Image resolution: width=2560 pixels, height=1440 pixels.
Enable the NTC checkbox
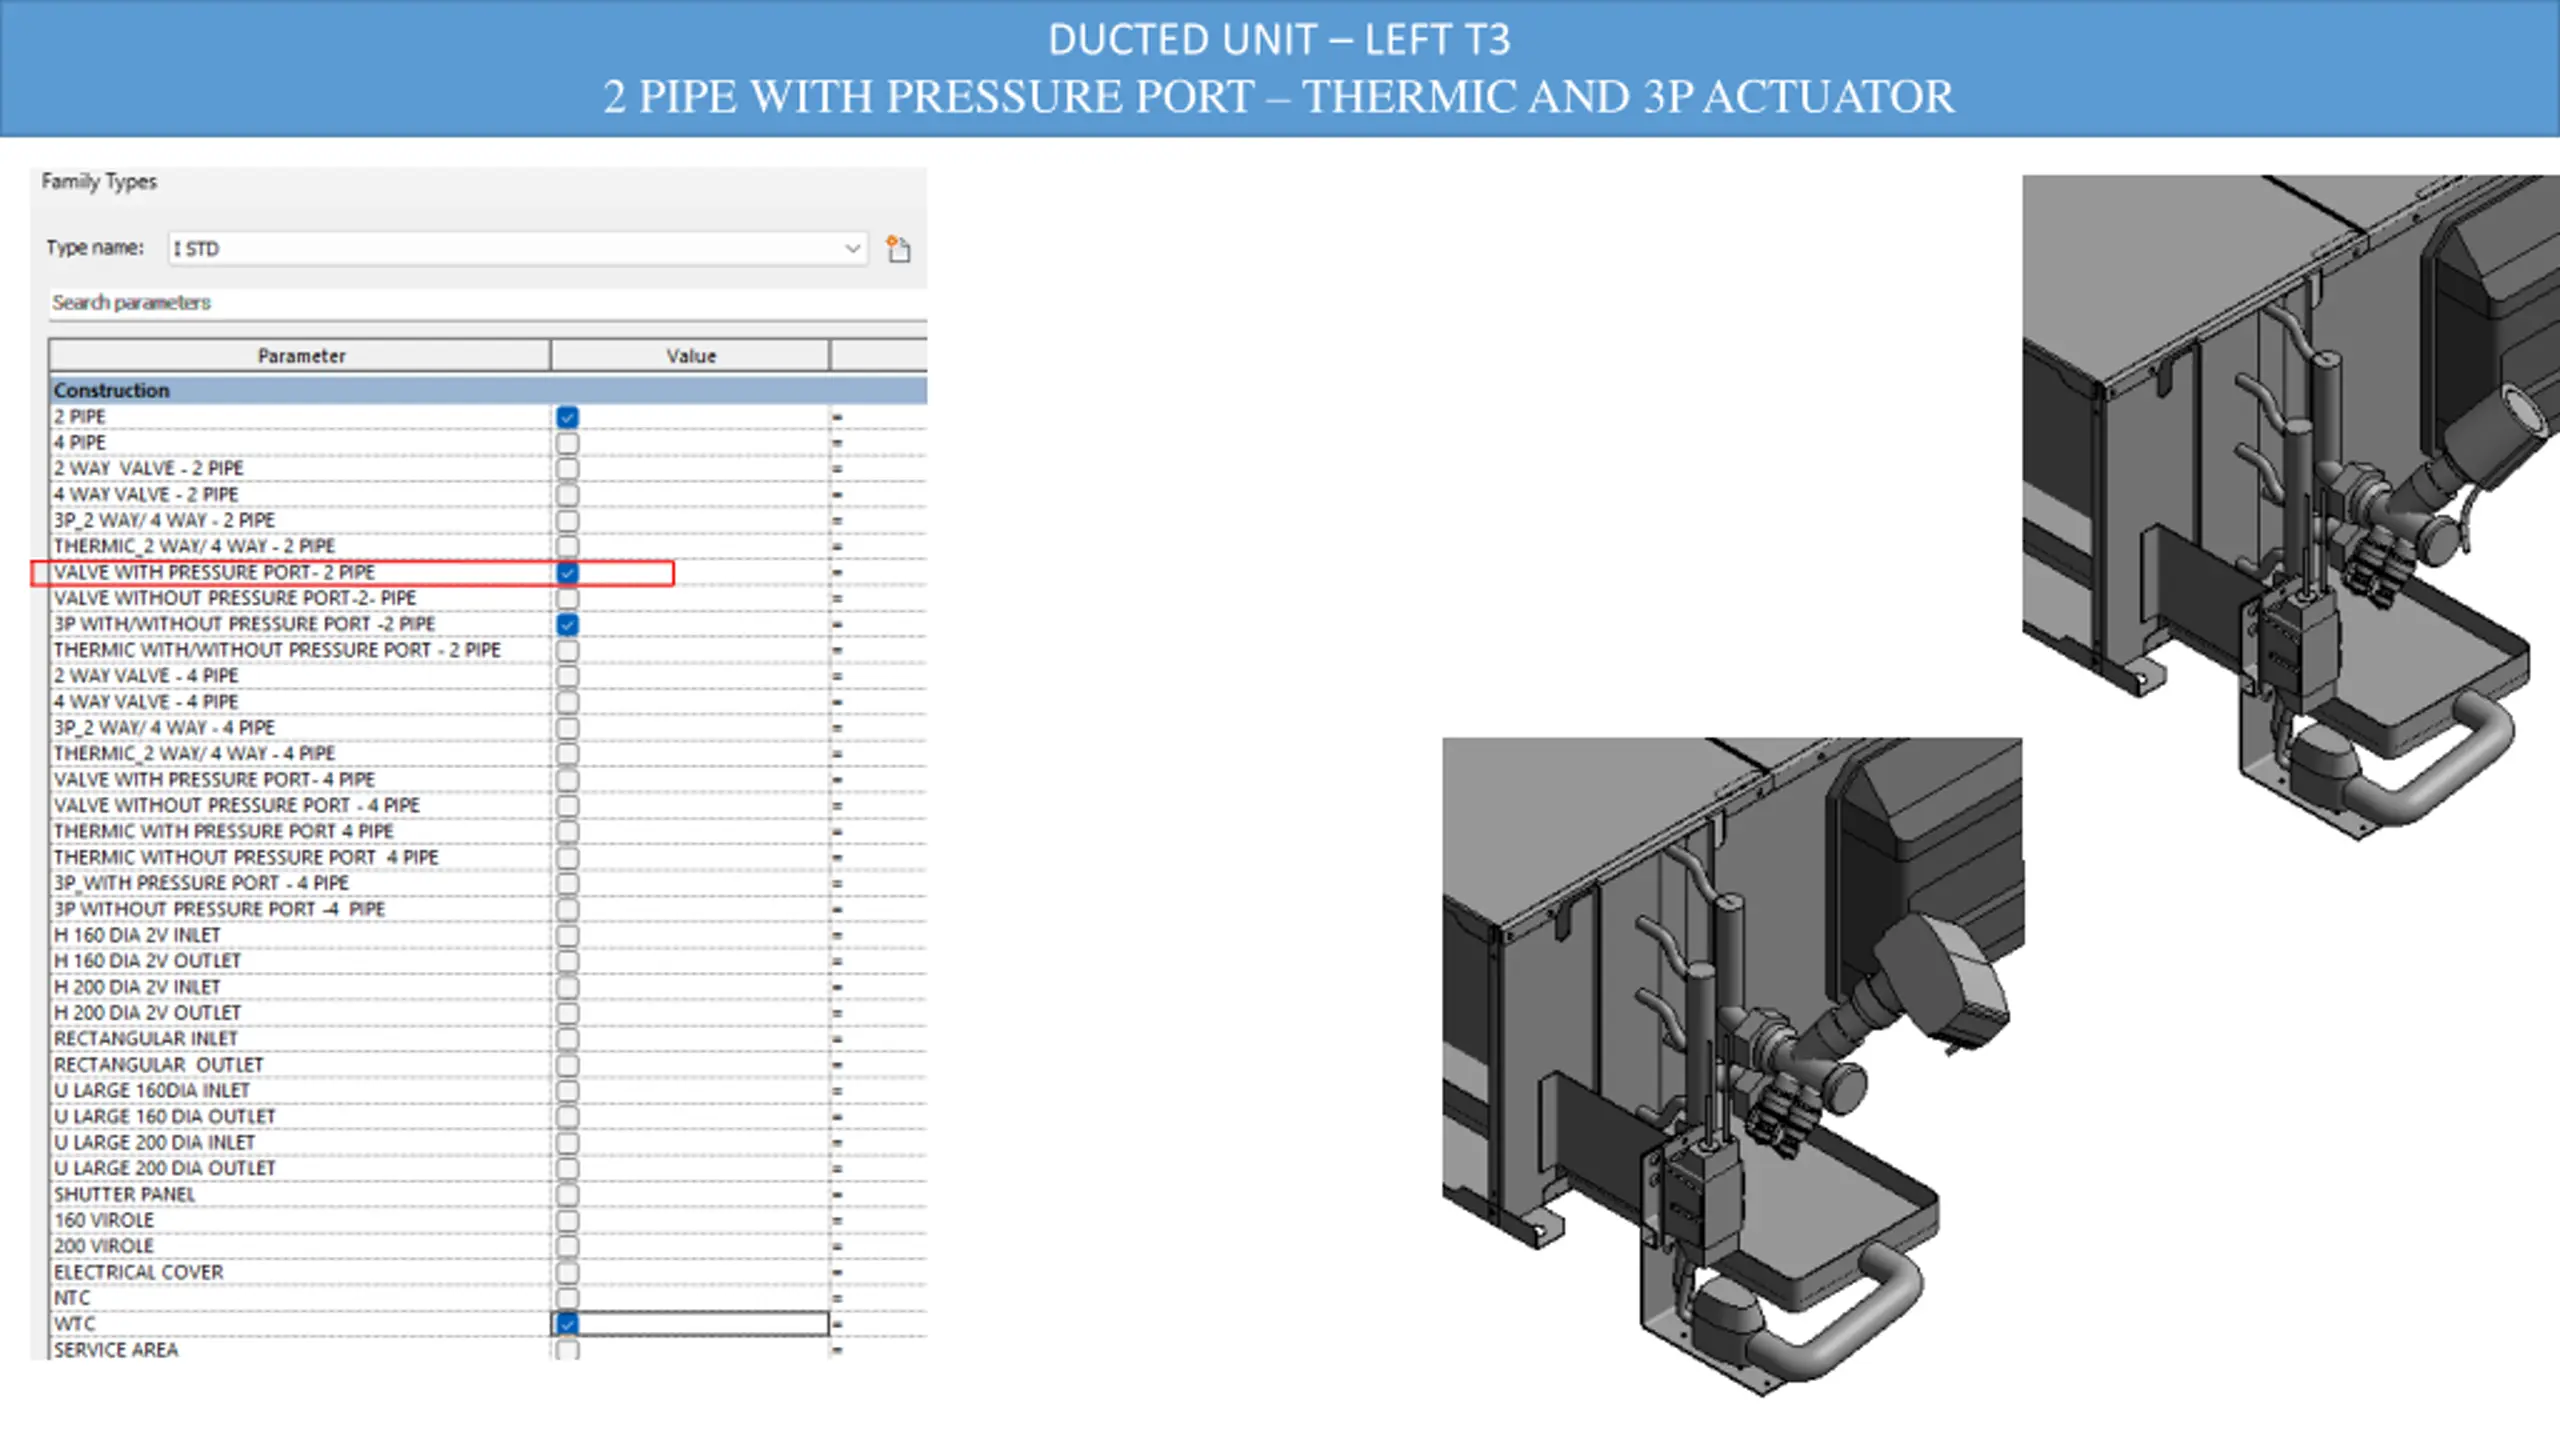pyautogui.click(x=567, y=1298)
